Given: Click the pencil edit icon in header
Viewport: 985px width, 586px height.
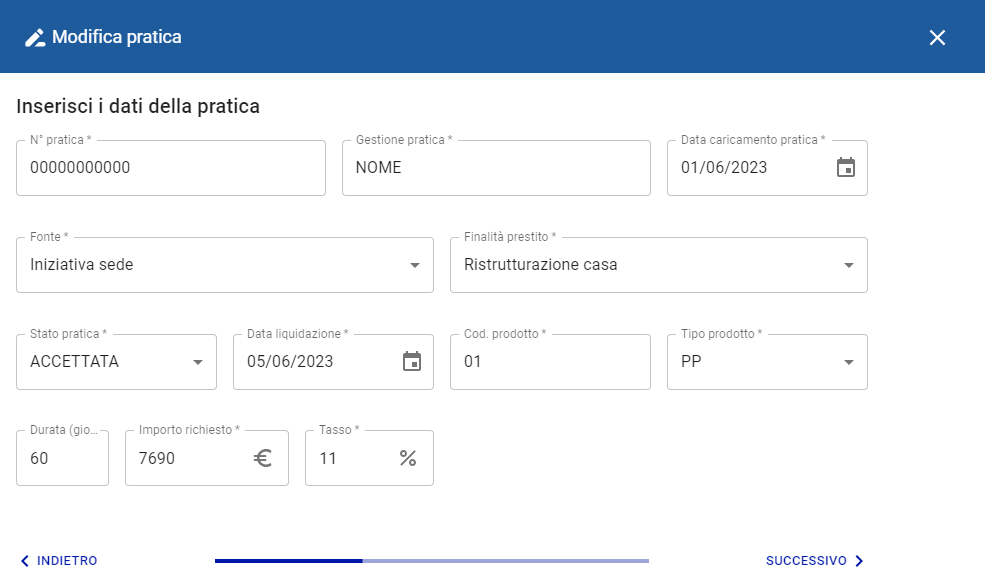Looking at the screenshot, I should (x=35, y=38).
